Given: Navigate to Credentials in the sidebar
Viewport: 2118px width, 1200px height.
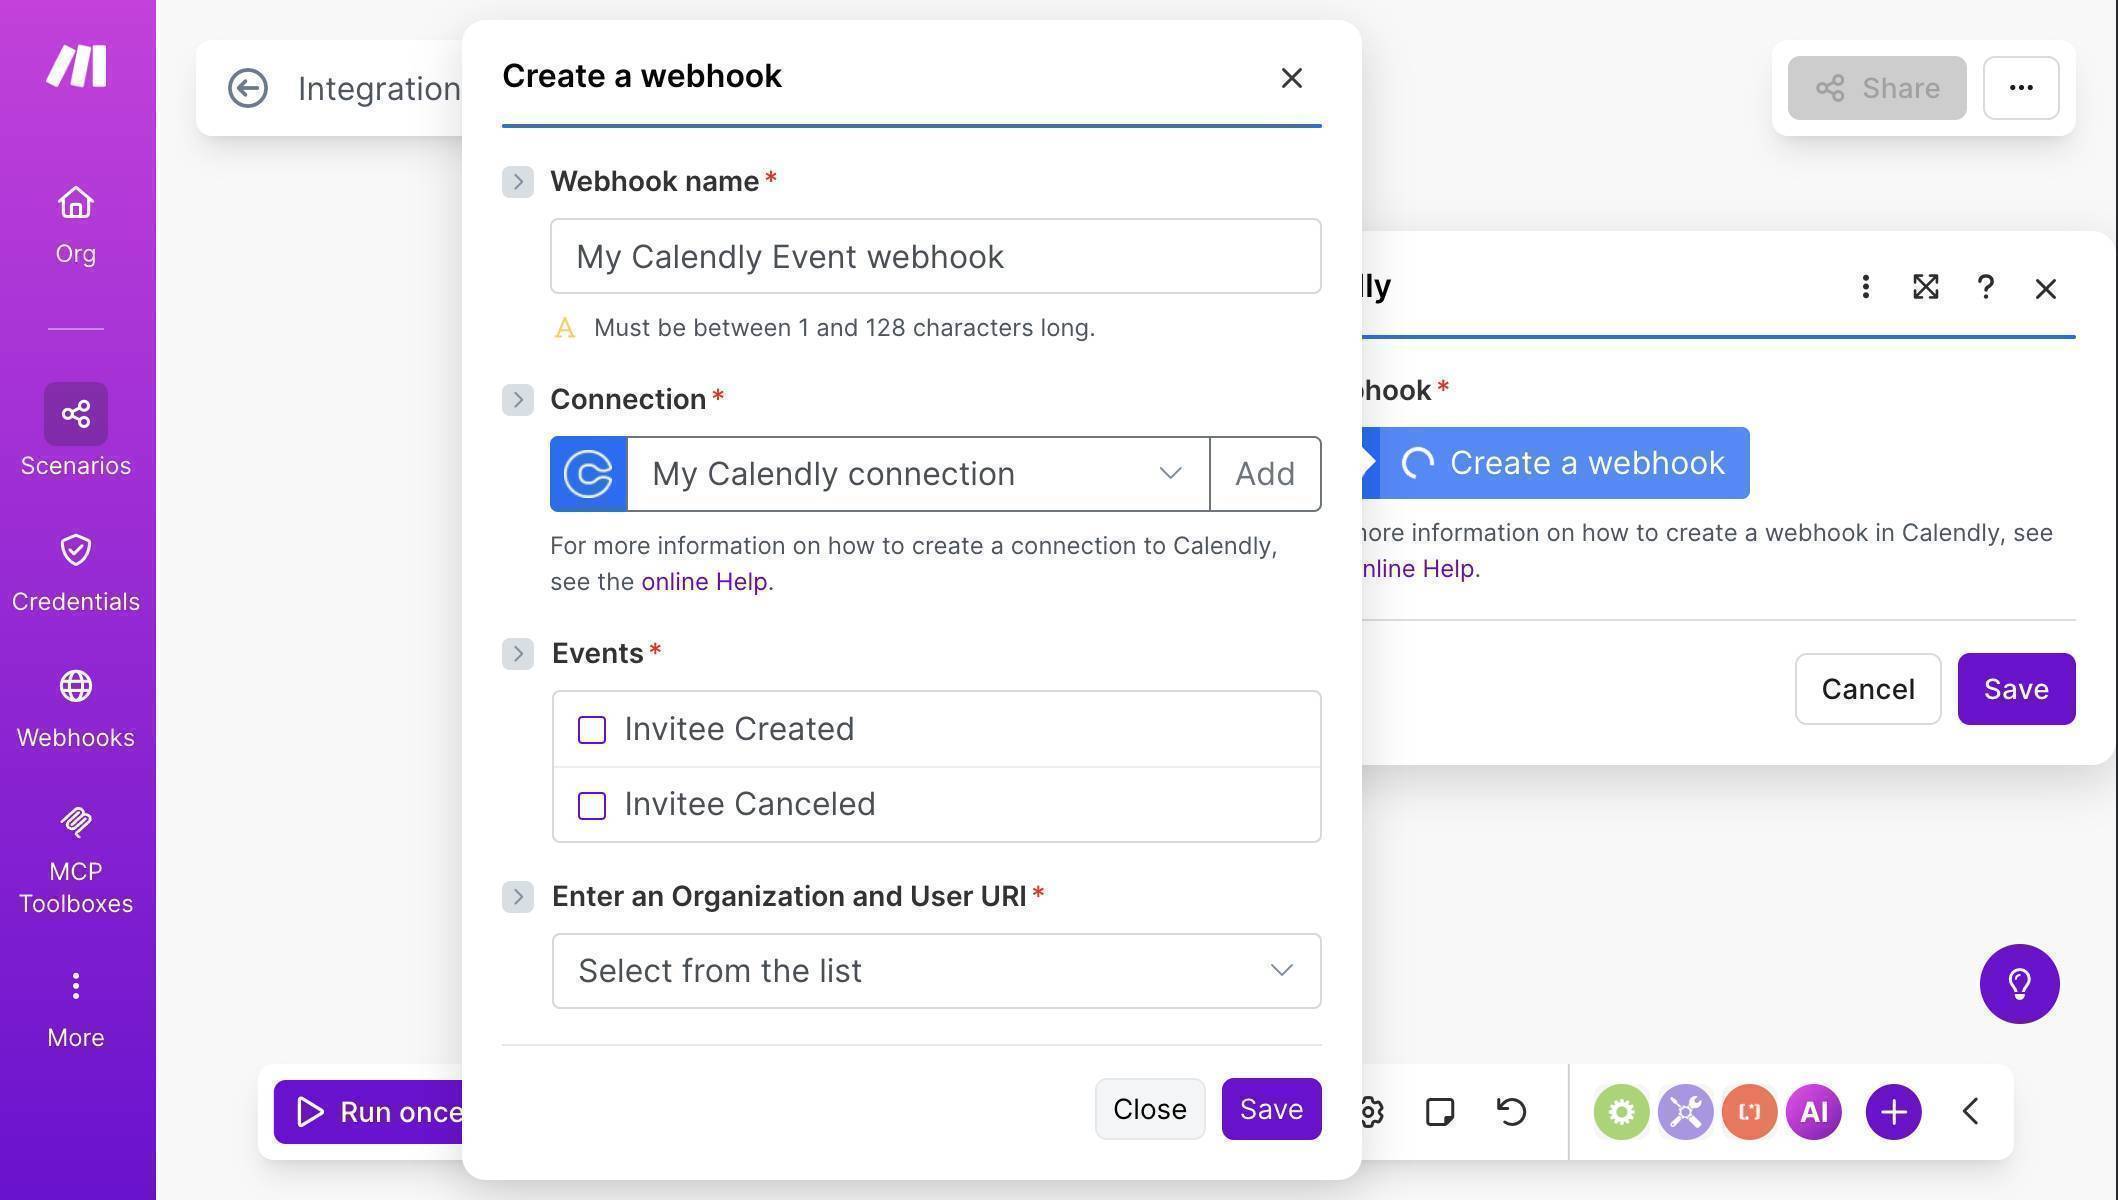Looking at the screenshot, I should (75, 570).
